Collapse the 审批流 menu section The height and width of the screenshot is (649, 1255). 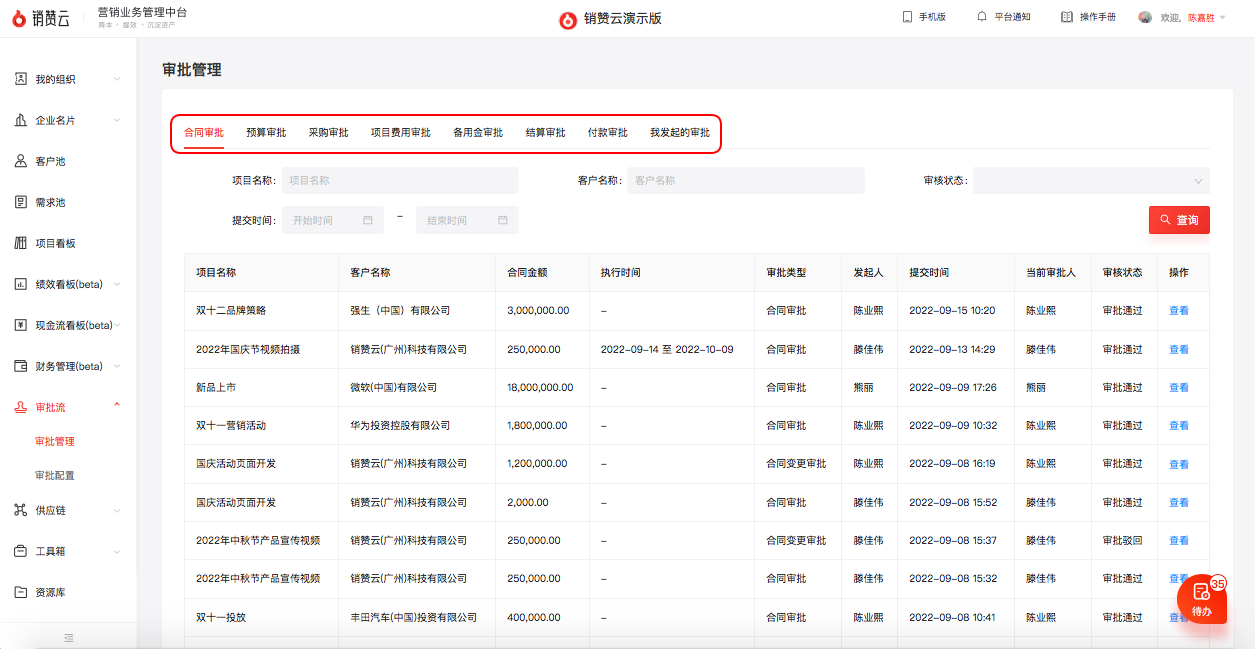(x=117, y=406)
